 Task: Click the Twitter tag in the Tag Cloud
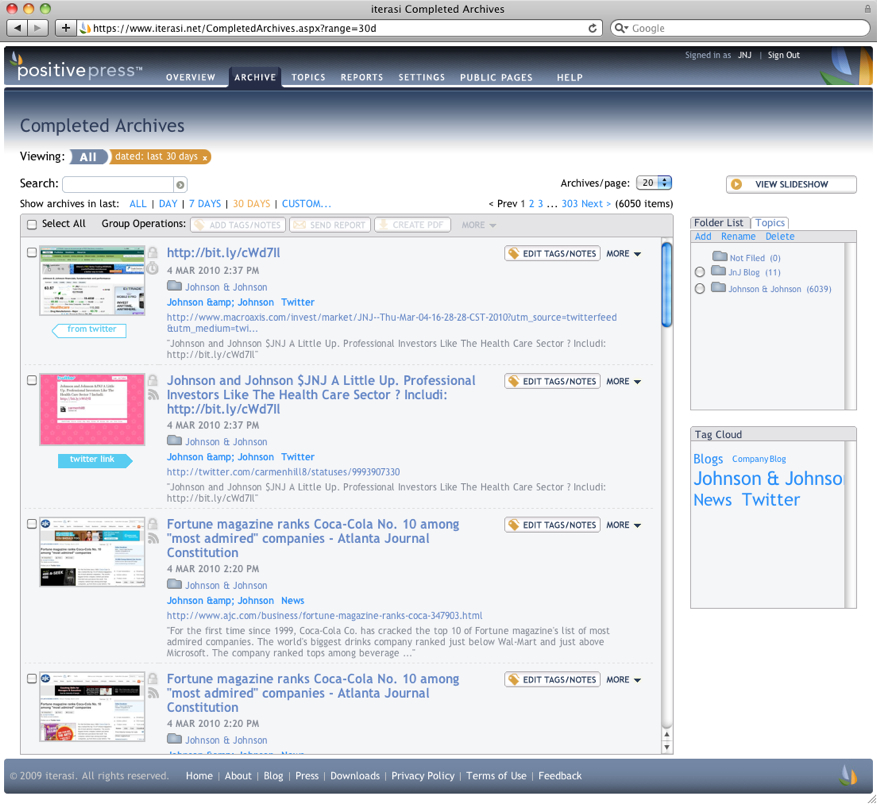pyautogui.click(x=771, y=500)
